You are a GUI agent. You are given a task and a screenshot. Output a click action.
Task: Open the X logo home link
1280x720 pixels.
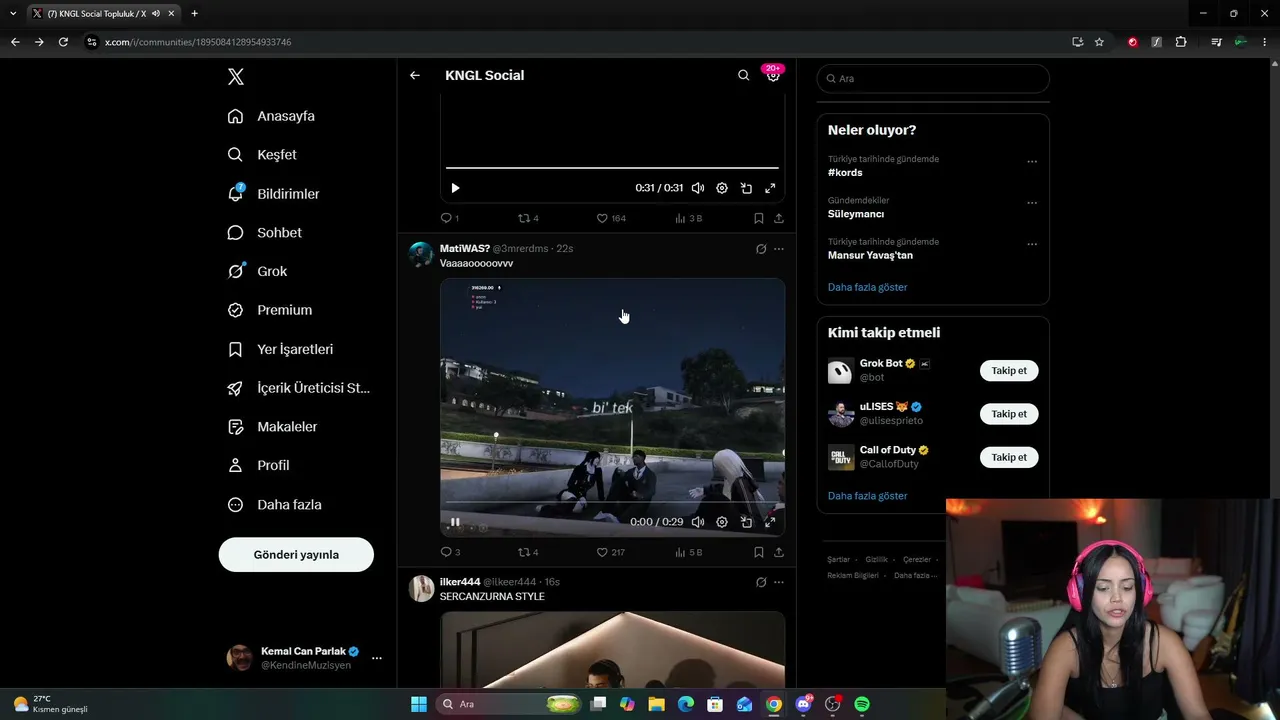click(x=236, y=77)
